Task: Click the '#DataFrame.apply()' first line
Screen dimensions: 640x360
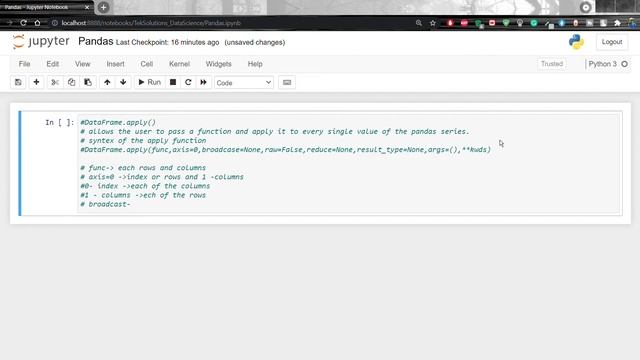Action: tap(118, 122)
